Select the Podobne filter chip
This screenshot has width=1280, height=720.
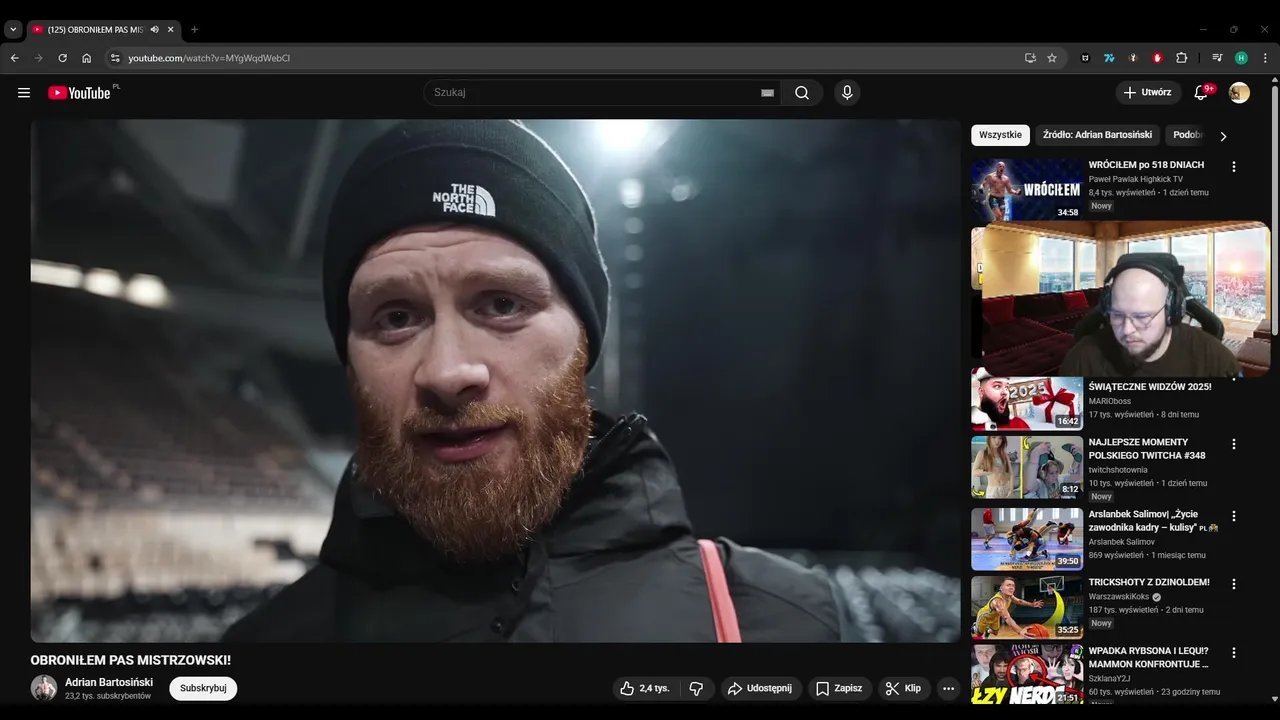[x=1188, y=135]
